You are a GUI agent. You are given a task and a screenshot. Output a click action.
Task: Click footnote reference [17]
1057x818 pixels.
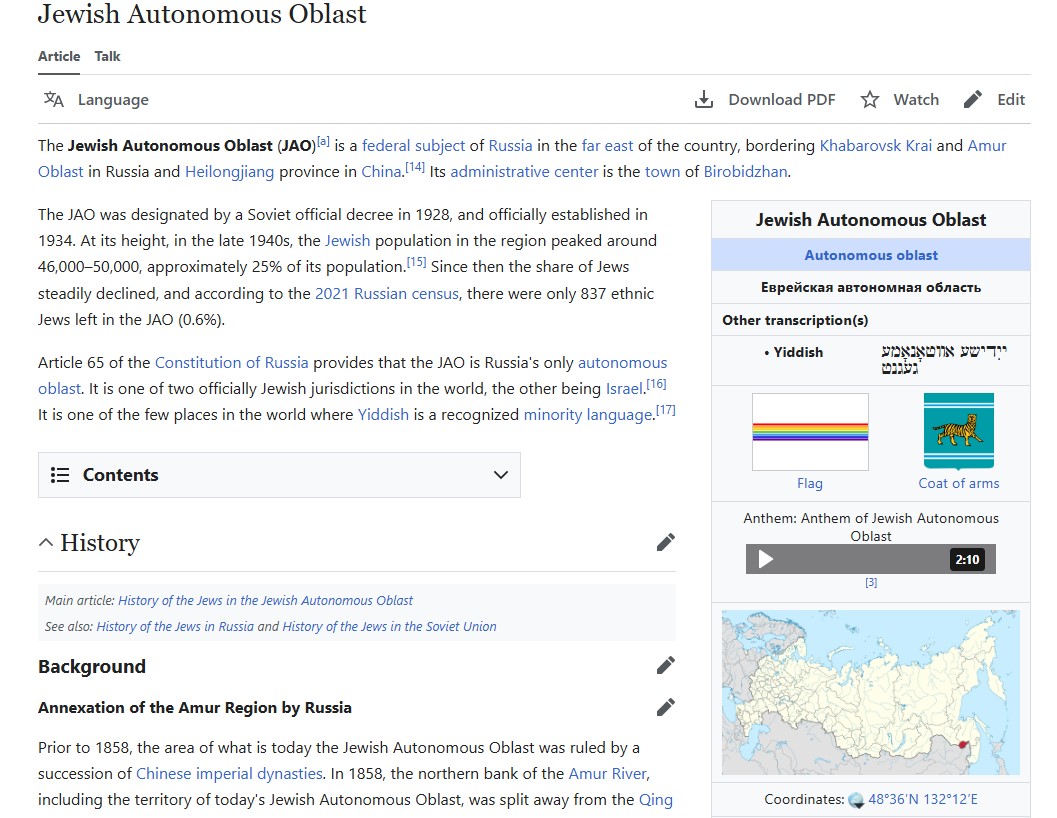[665, 410]
